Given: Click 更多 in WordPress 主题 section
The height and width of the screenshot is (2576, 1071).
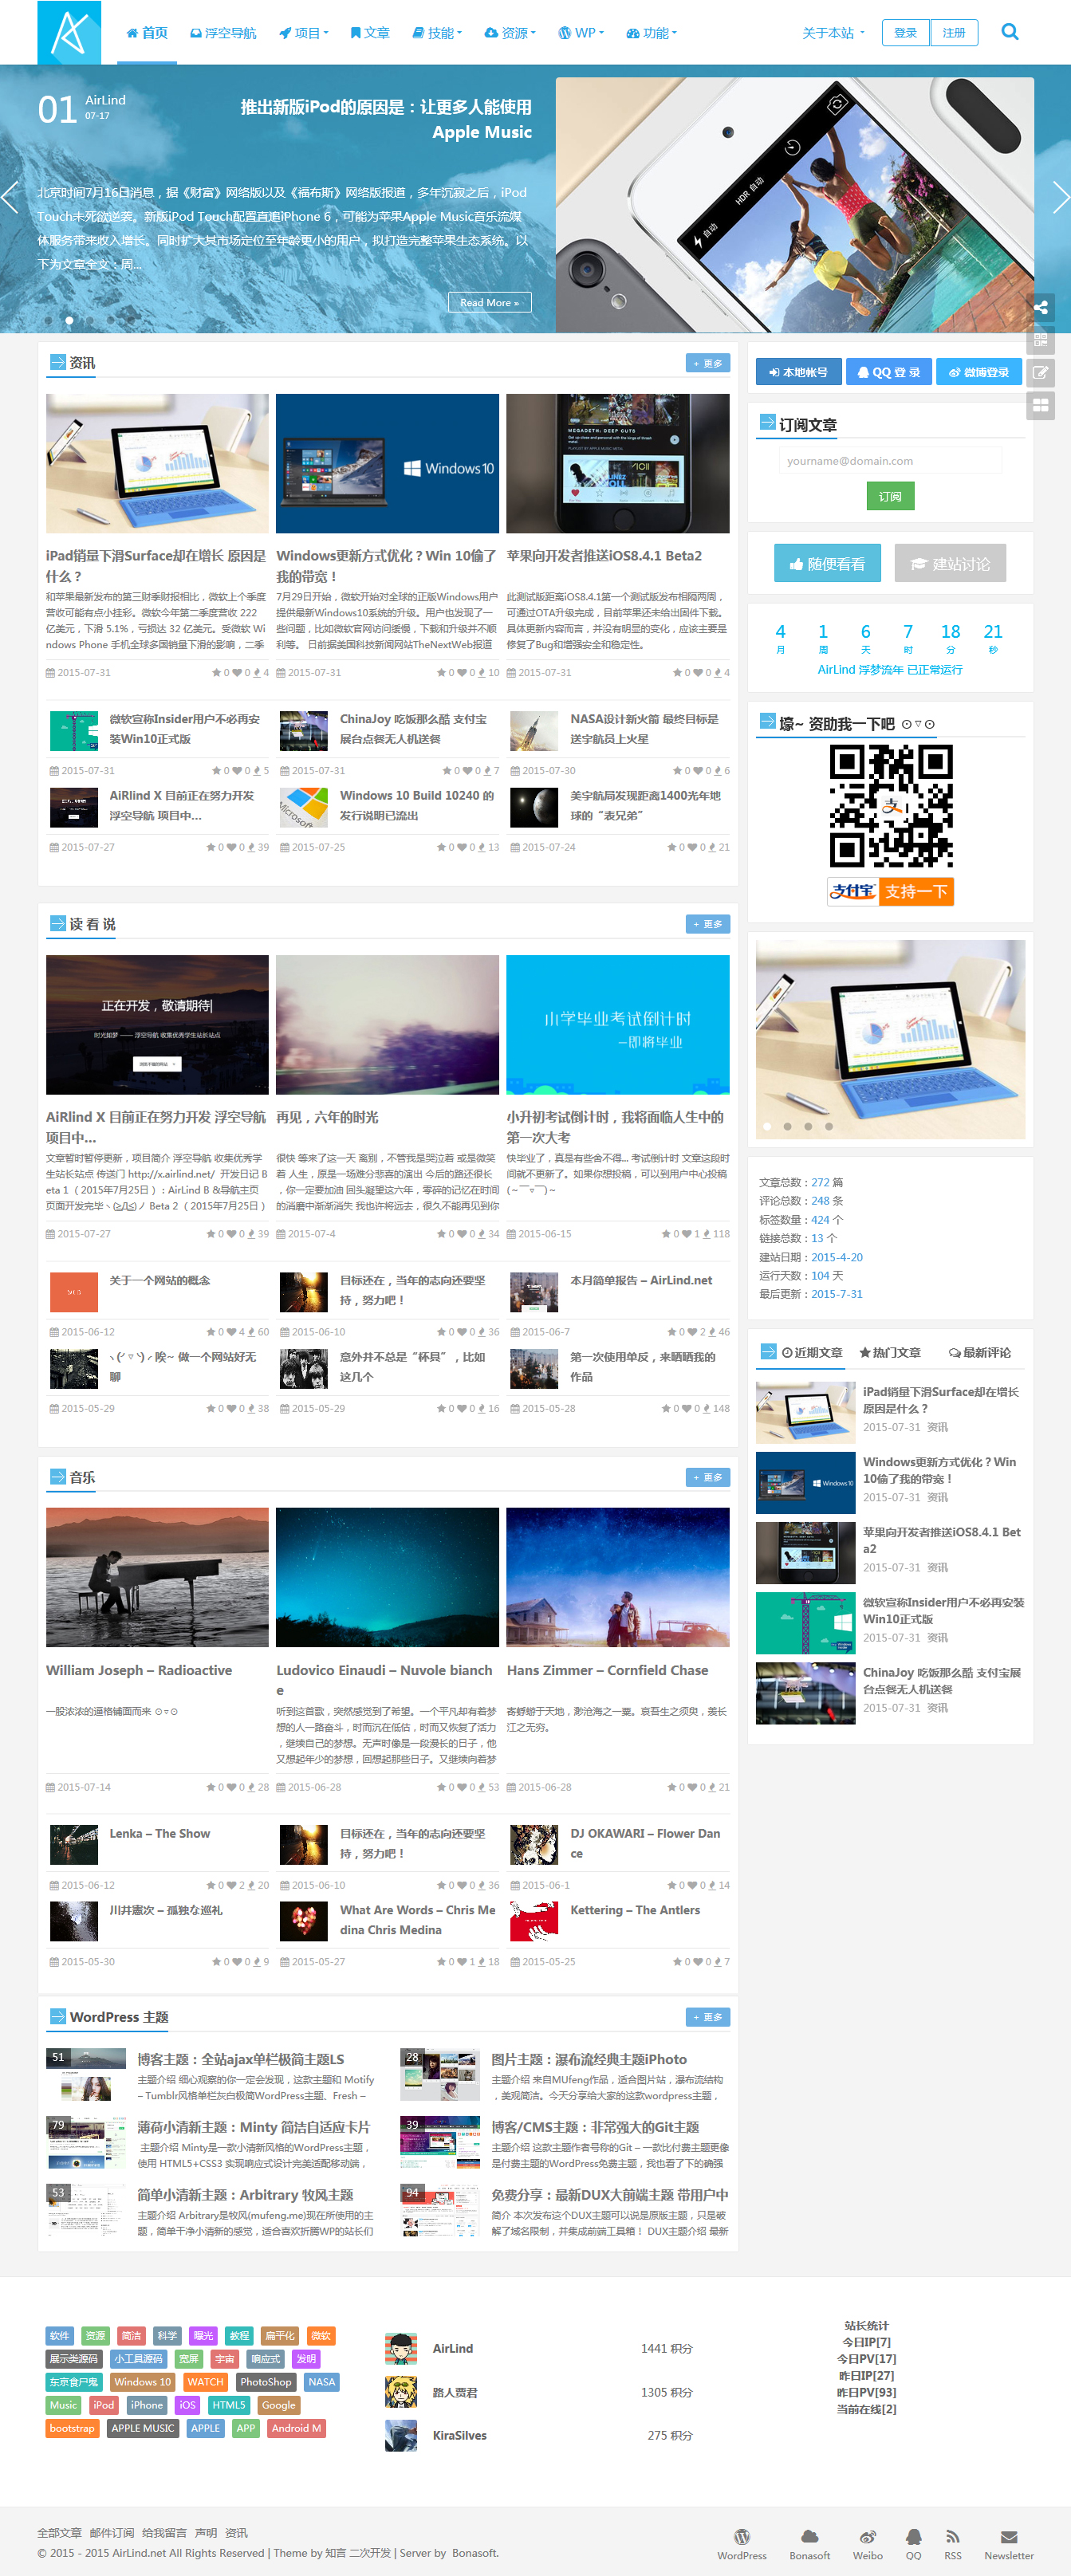Looking at the screenshot, I should click(708, 2017).
